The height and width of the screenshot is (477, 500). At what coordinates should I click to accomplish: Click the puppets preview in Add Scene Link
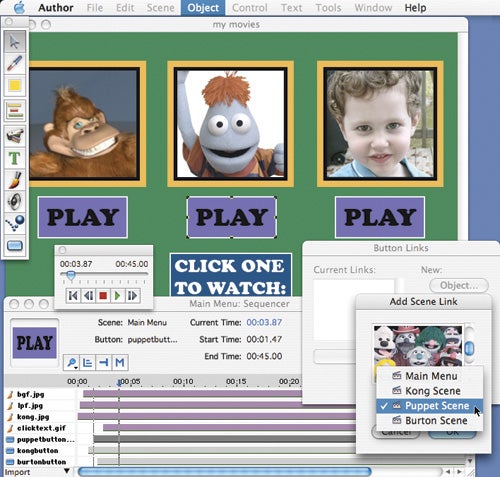(x=418, y=345)
